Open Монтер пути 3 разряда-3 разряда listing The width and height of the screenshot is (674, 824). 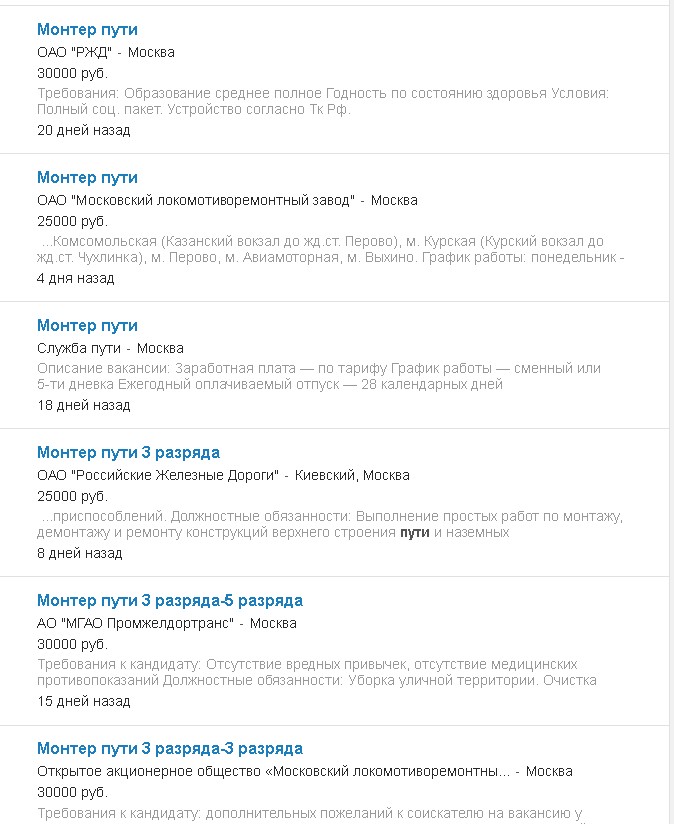[x=169, y=749]
